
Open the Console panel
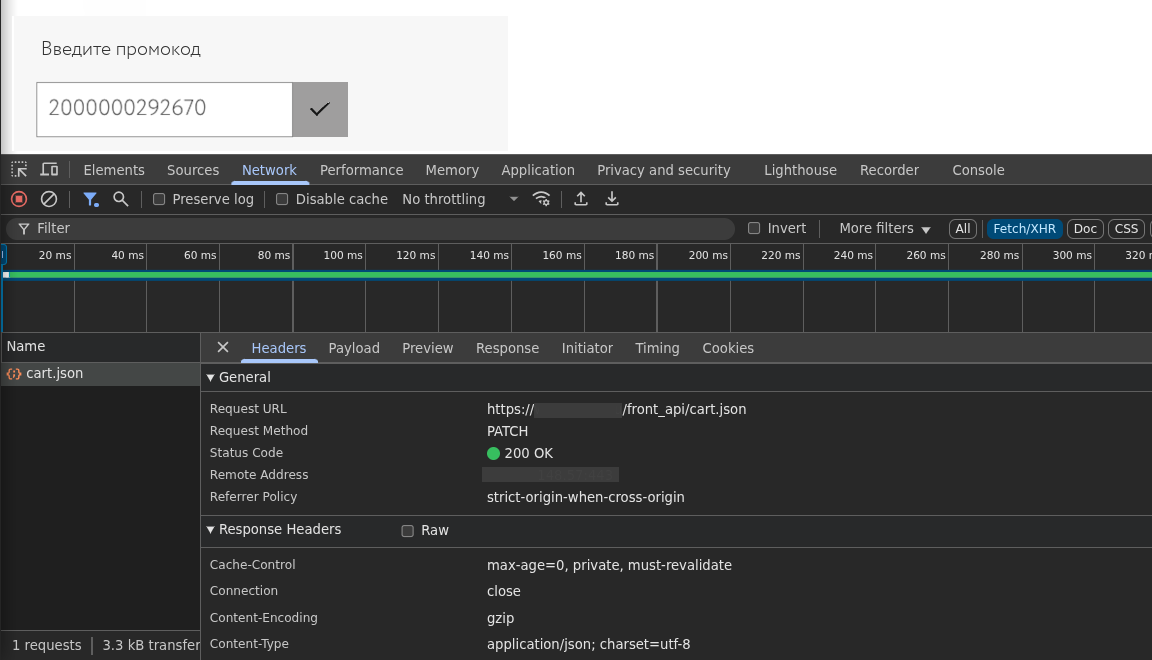pyautogui.click(x=978, y=170)
